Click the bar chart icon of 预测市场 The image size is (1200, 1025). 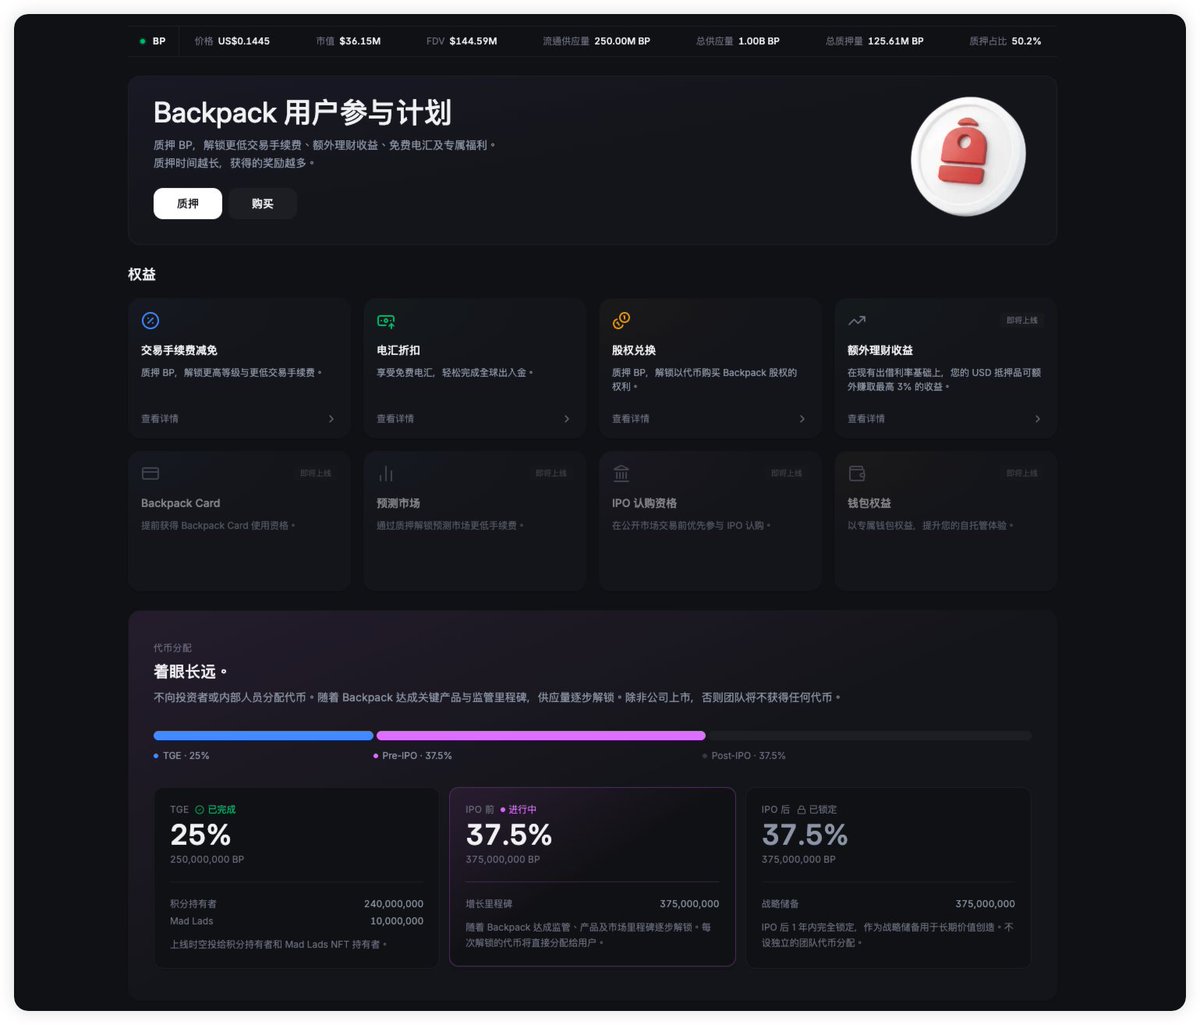click(386, 473)
